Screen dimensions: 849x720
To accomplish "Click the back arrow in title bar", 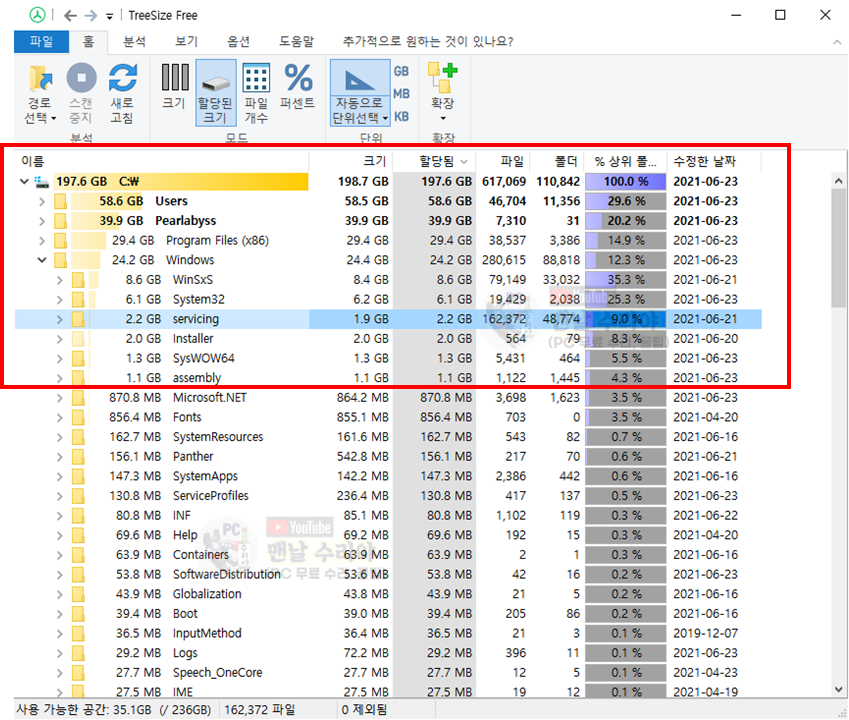I will [70, 16].
